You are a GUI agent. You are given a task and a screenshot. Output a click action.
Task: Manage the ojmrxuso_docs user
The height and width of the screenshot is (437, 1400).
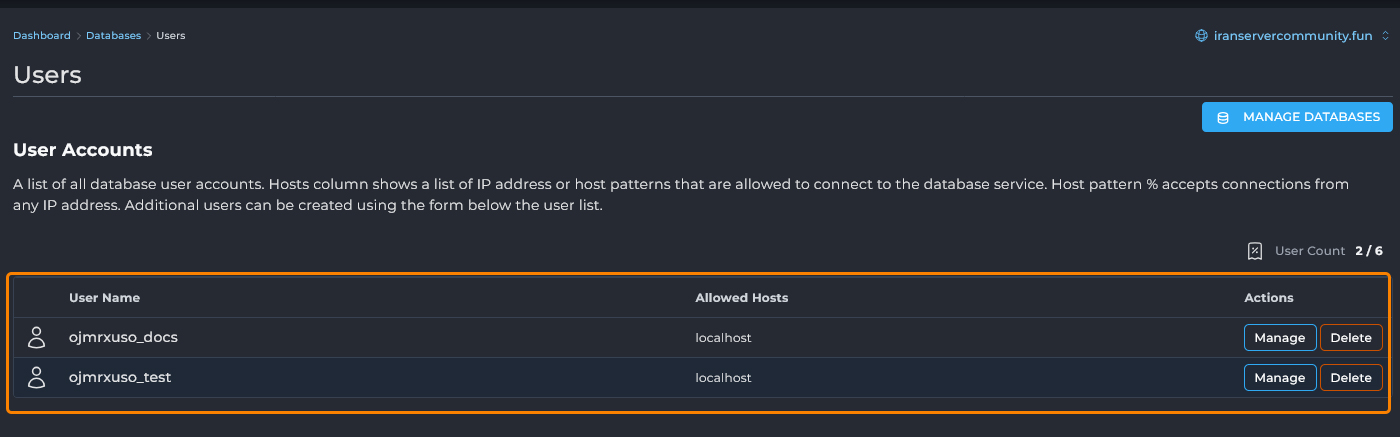1279,338
